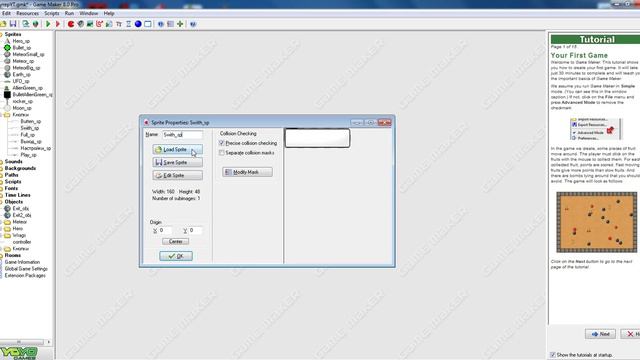Open Game Information in resource tree
This screenshot has height=360, width=640.
click(22, 262)
